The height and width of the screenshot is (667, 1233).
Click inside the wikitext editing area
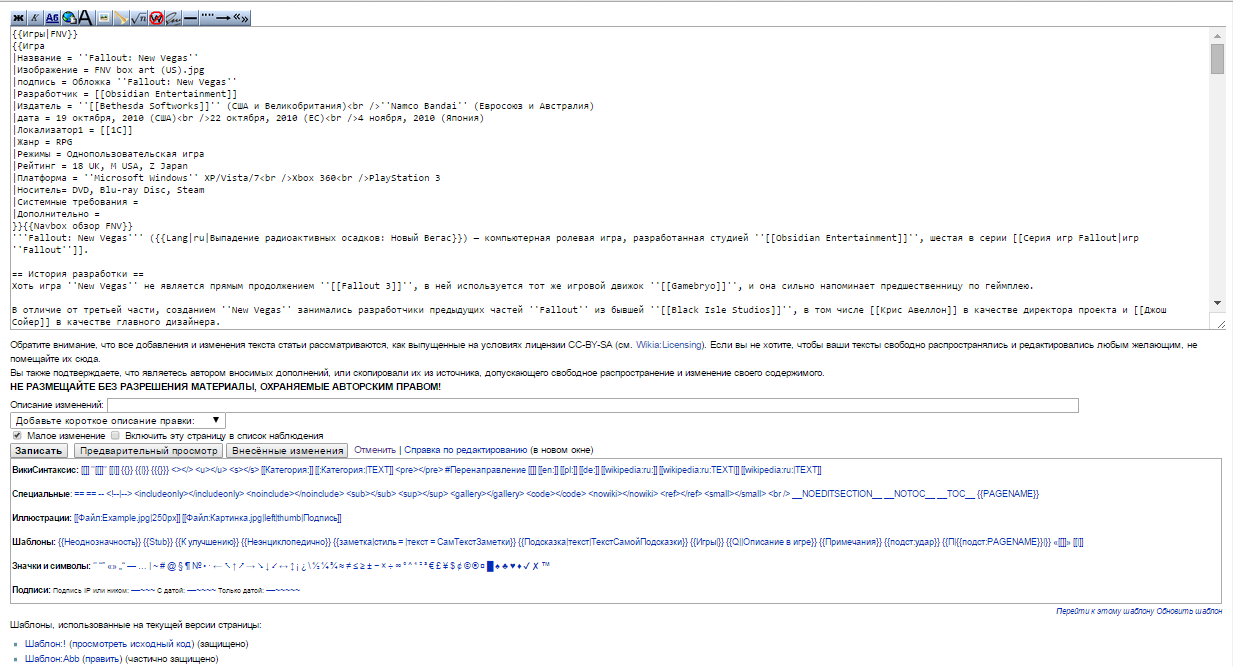(610, 178)
